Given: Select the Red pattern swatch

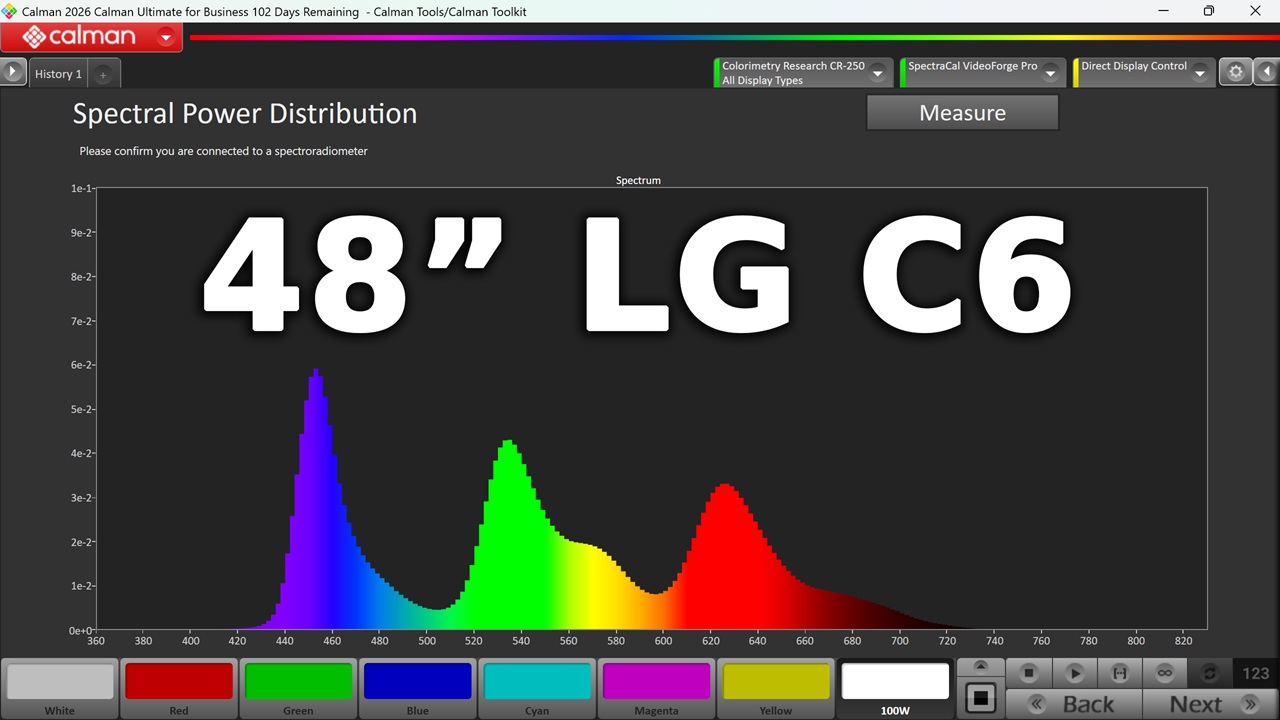Looking at the screenshot, I should [x=179, y=689].
